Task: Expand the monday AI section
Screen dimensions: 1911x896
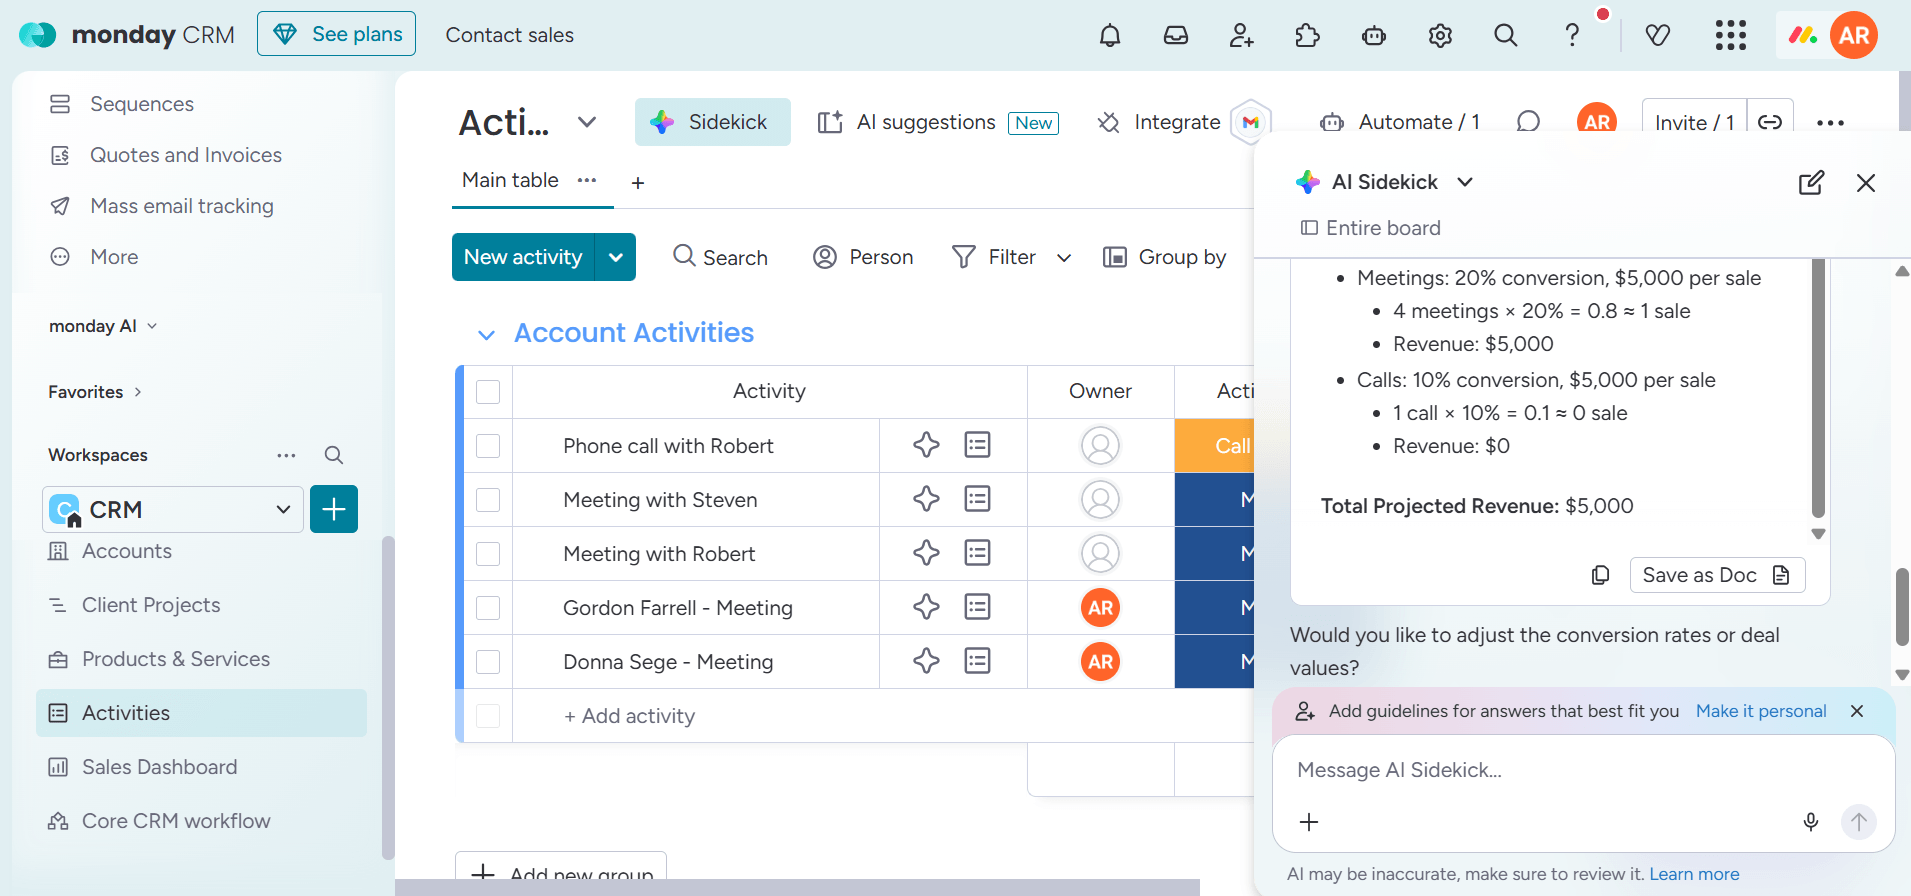Action: point(103,326)
